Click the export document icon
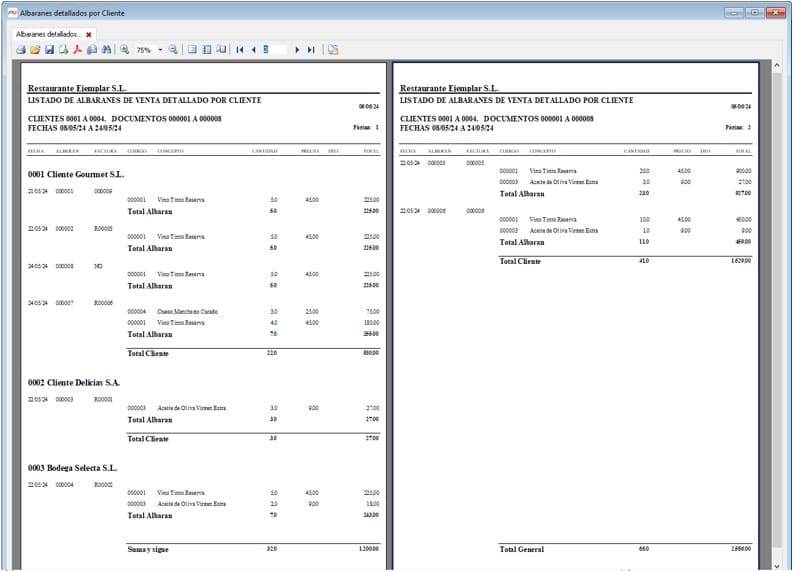The height and width of the screenshot is (572, 793). click(x=63, y=50)
